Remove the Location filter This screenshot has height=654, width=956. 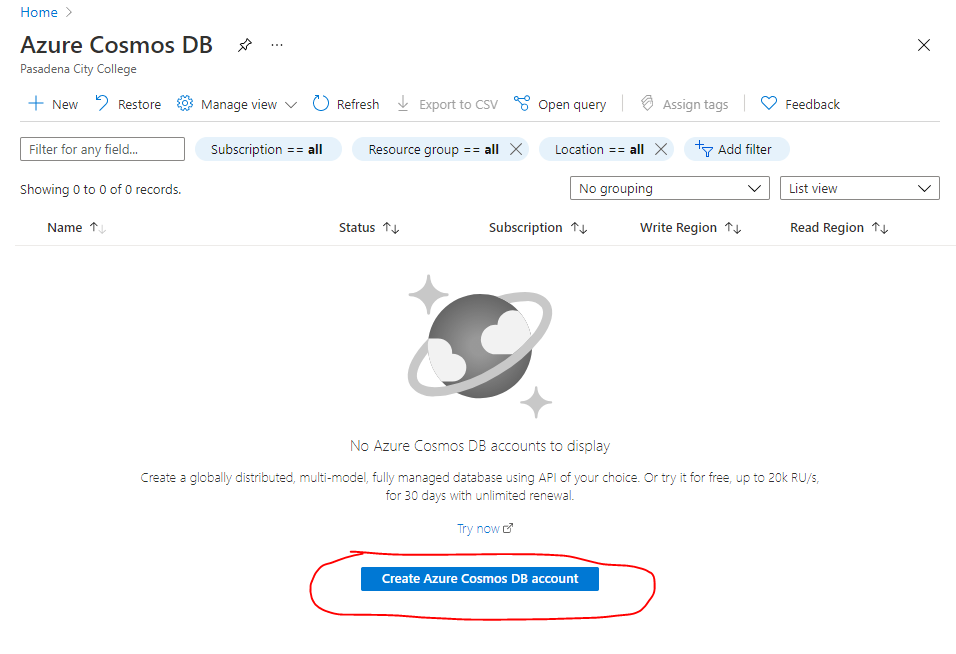click(x=661, y=149)
